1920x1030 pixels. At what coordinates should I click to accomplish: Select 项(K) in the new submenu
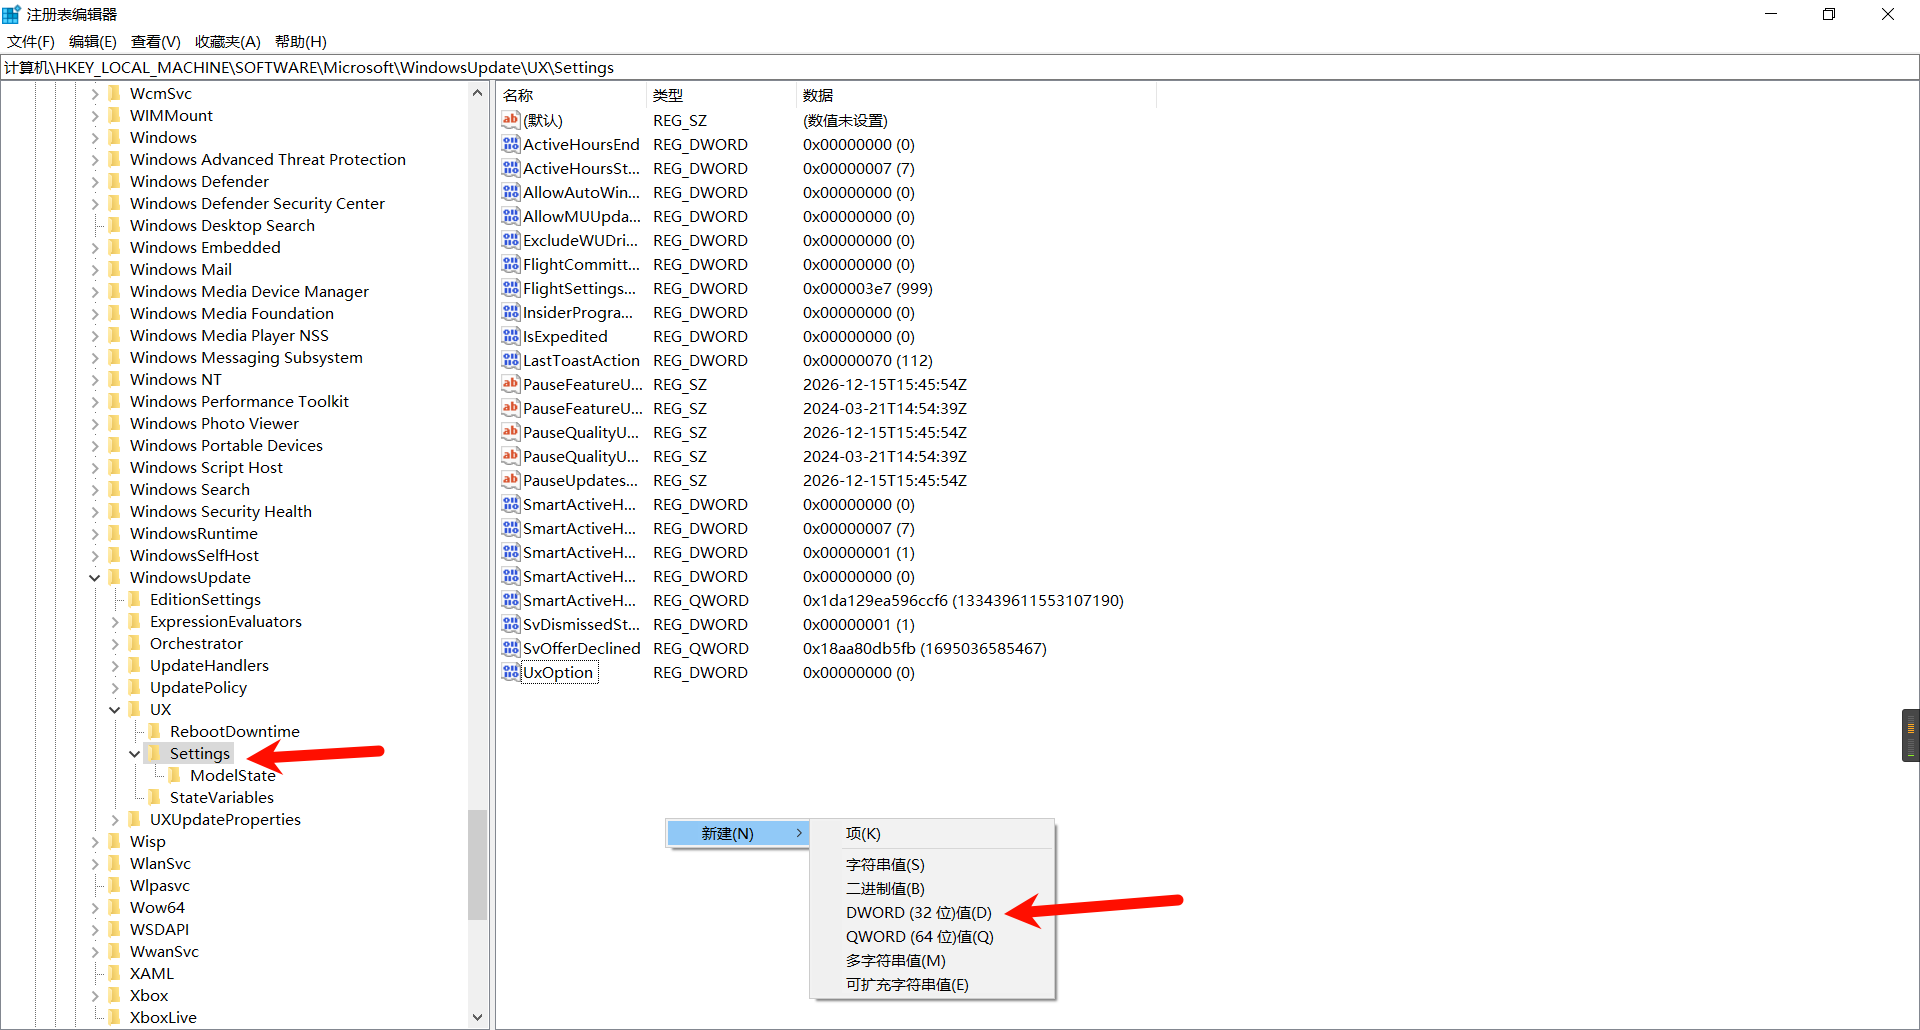point(932,833)
